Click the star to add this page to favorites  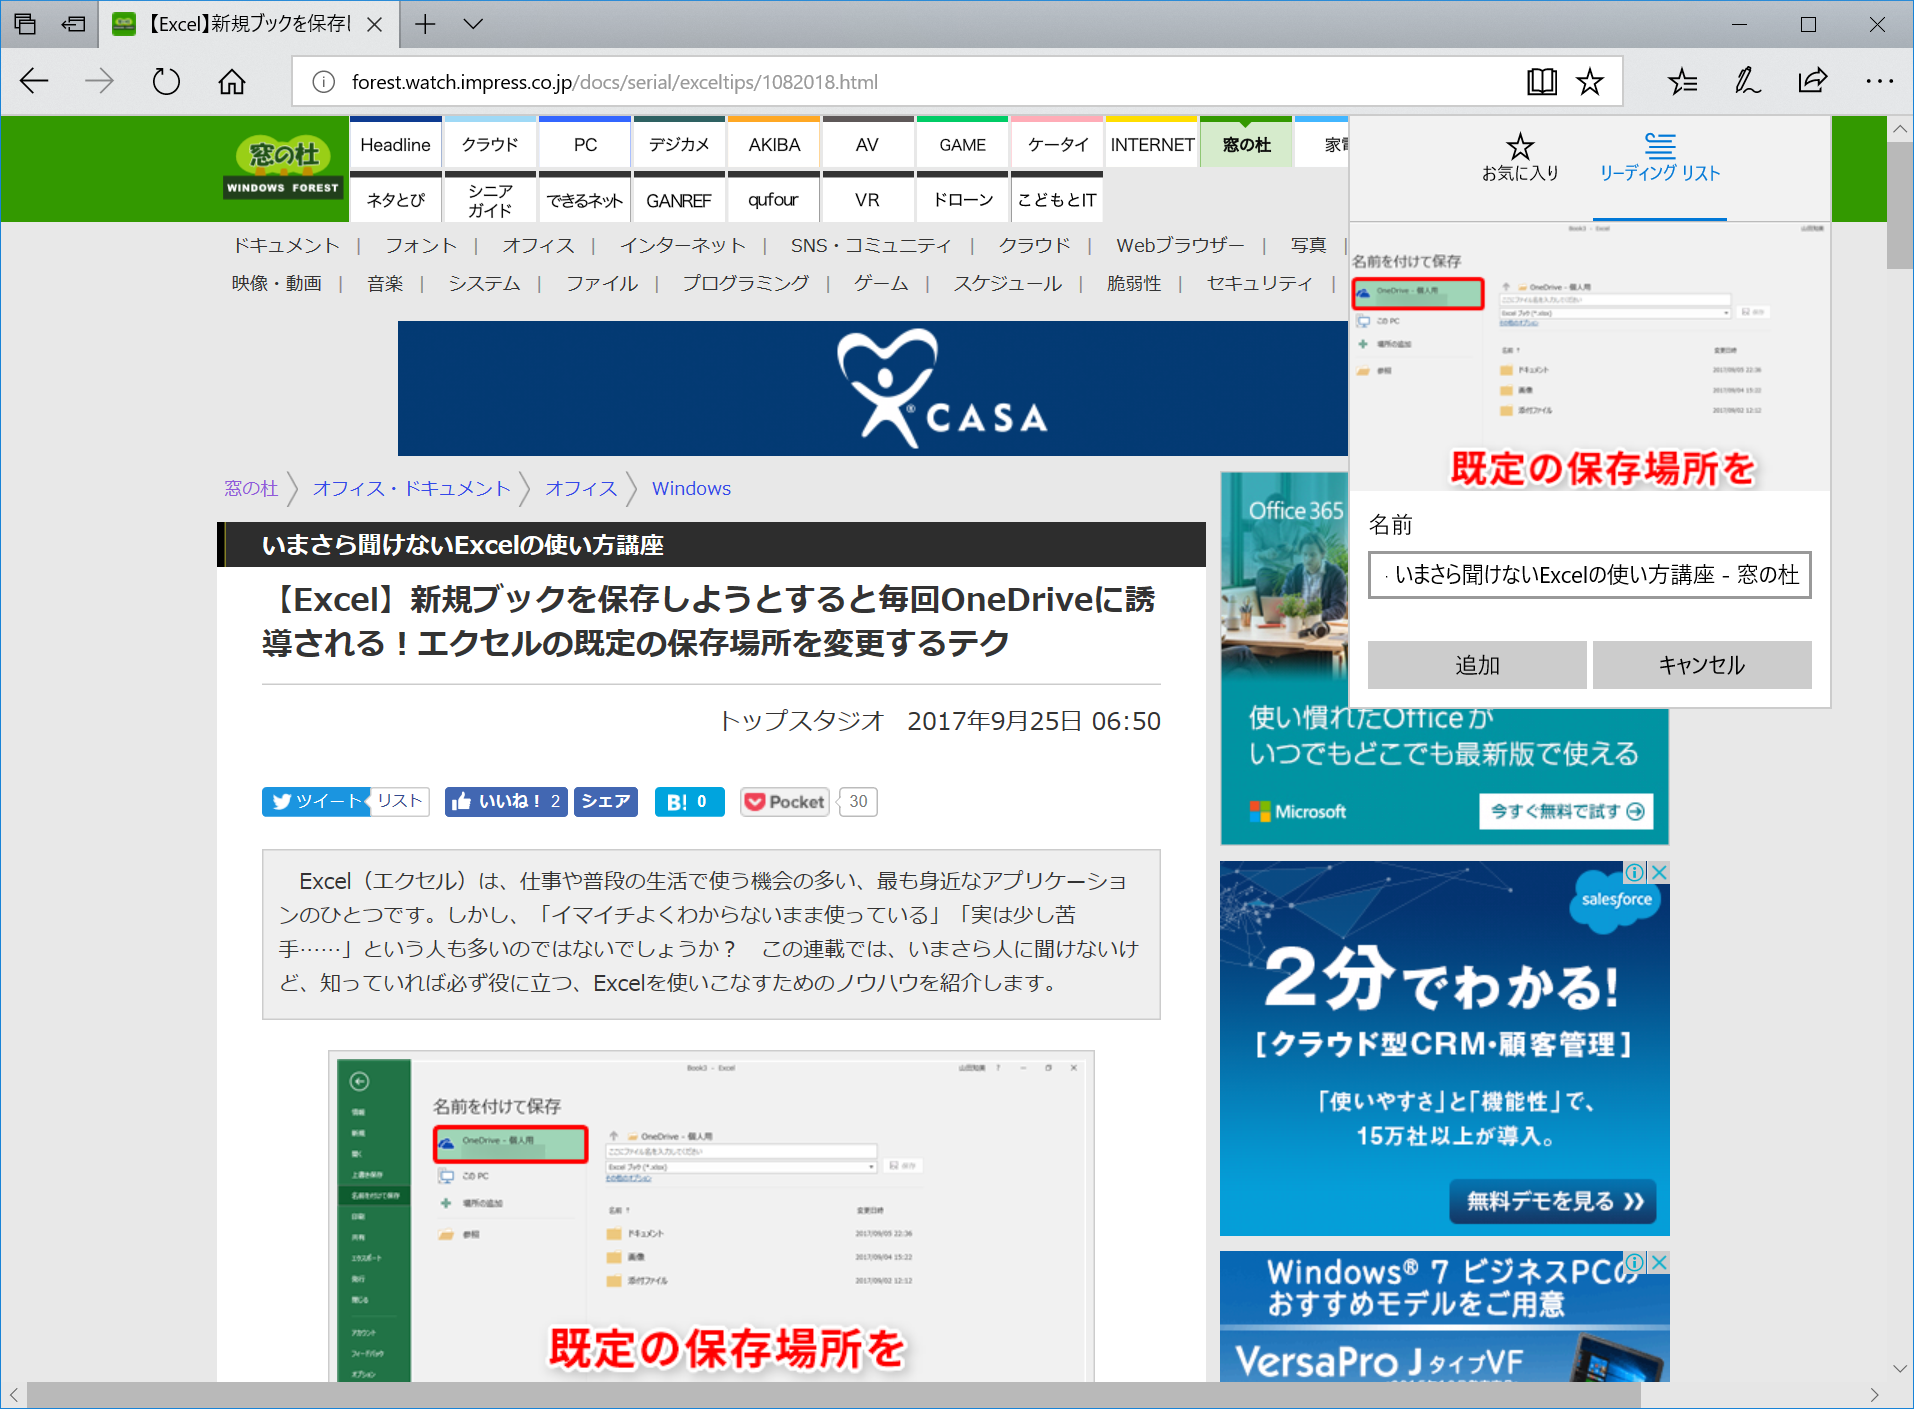point(1589,81)
